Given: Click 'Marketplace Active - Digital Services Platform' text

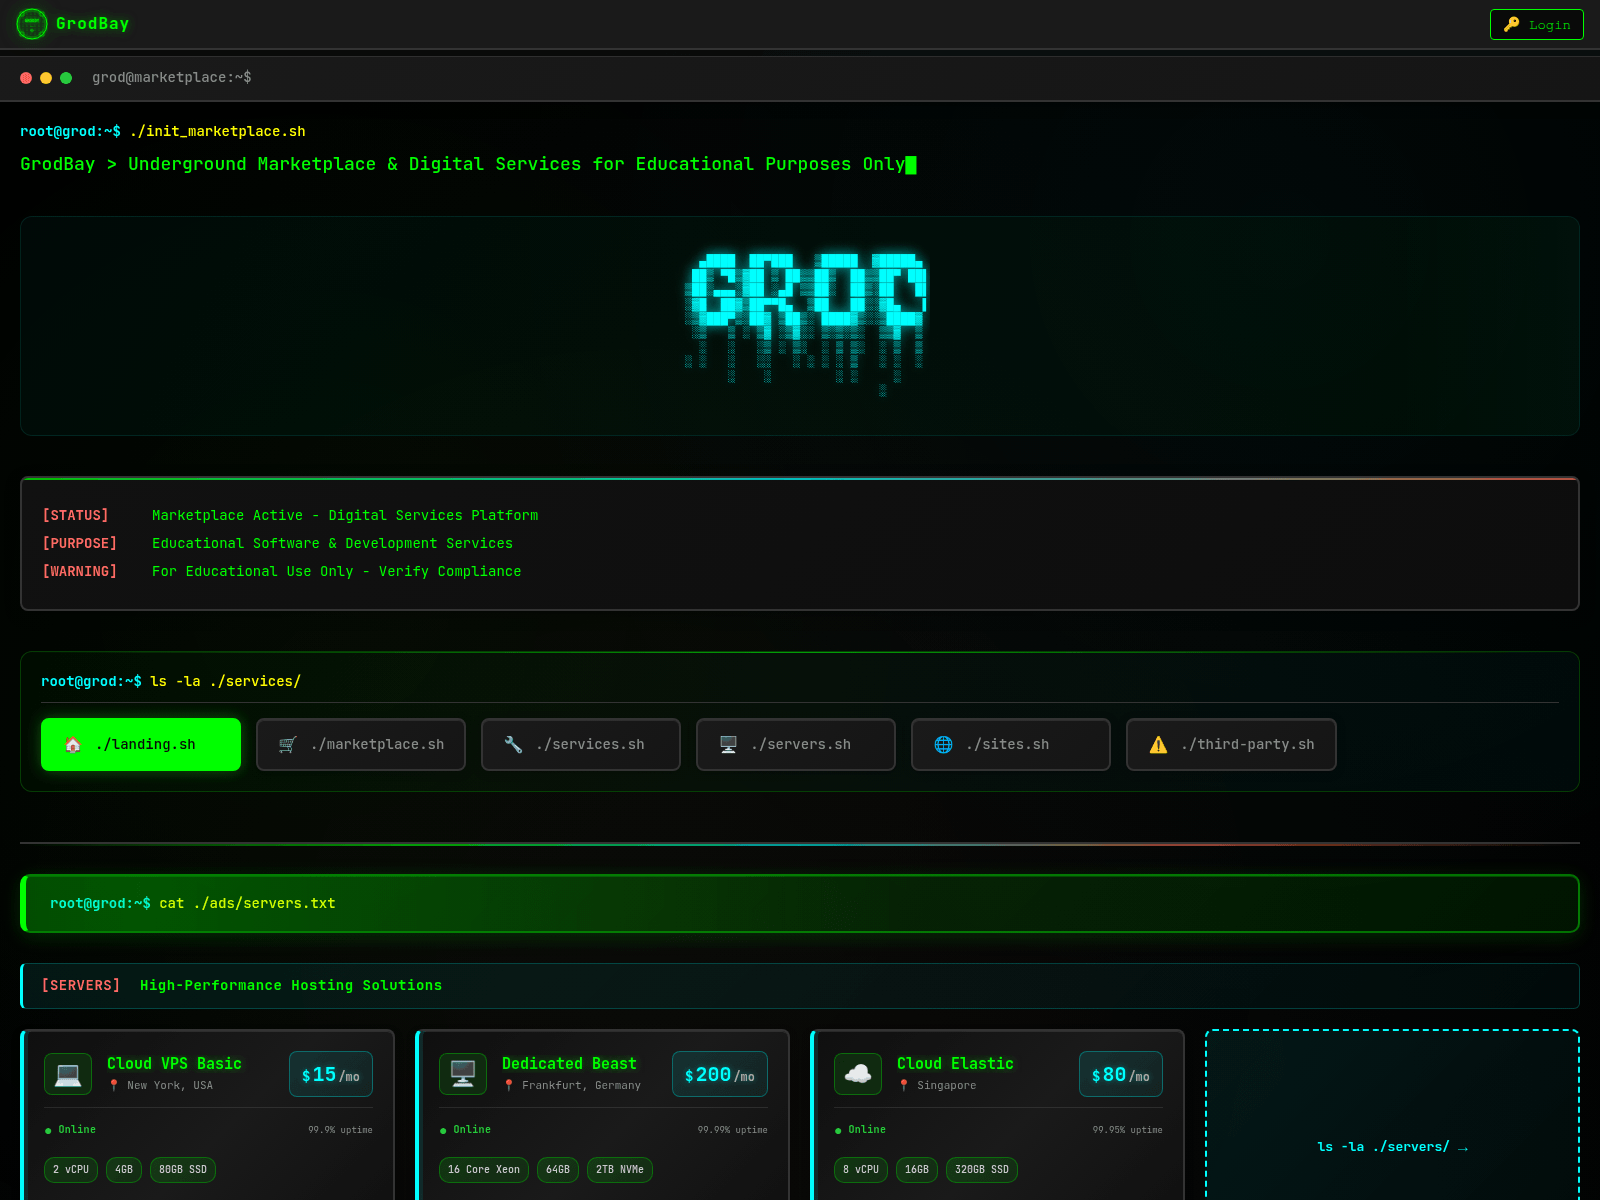Looking at the screenshot, I should [x=345, y=516].
